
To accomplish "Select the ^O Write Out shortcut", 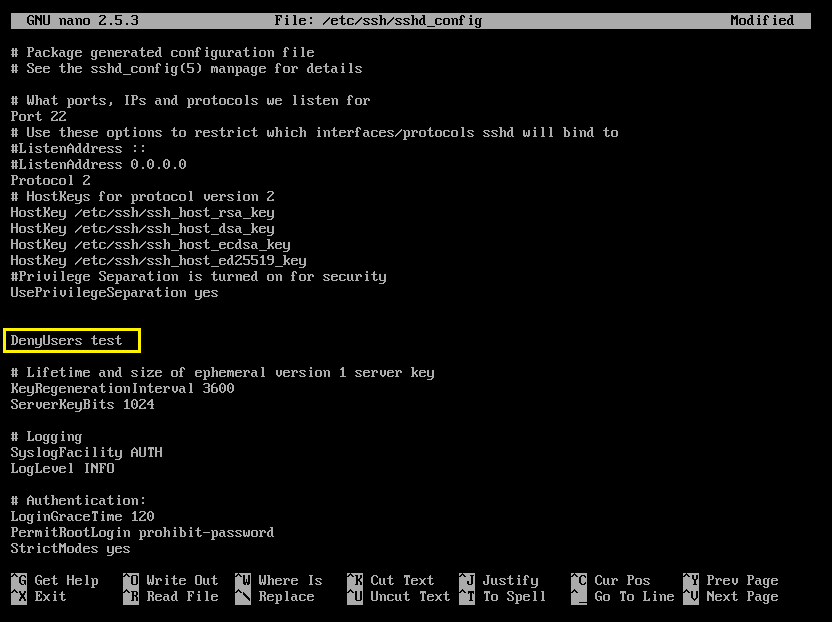I will point(170,580).
